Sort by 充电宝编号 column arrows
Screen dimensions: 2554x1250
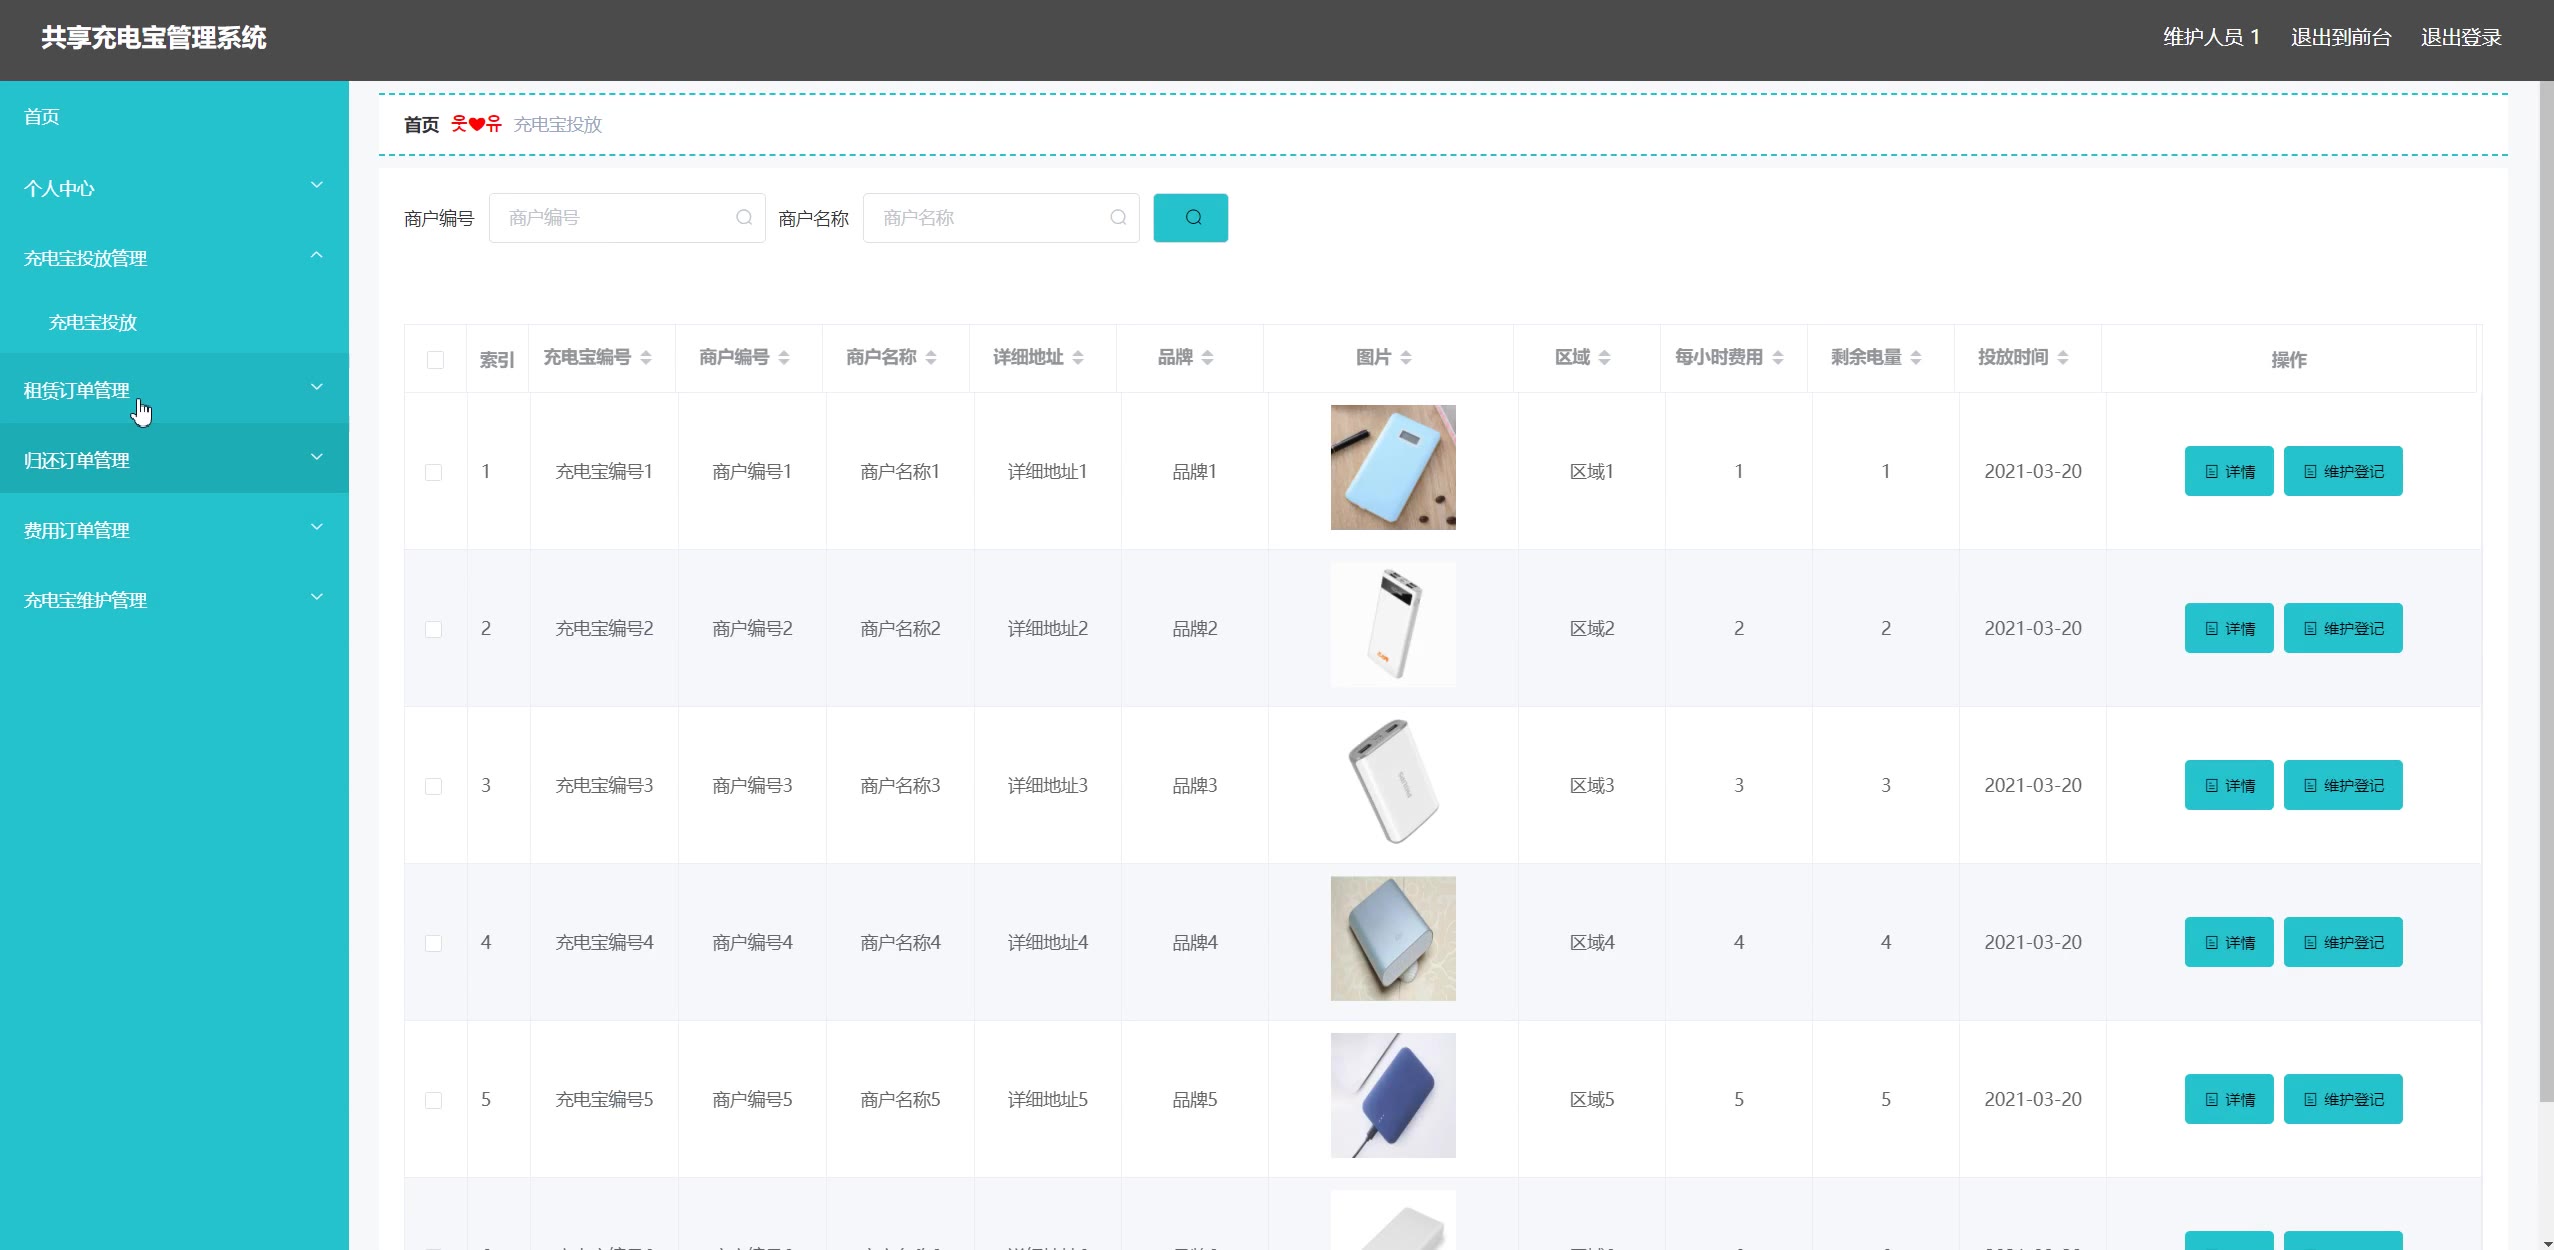pyautogui.click(x=646, y=357)
